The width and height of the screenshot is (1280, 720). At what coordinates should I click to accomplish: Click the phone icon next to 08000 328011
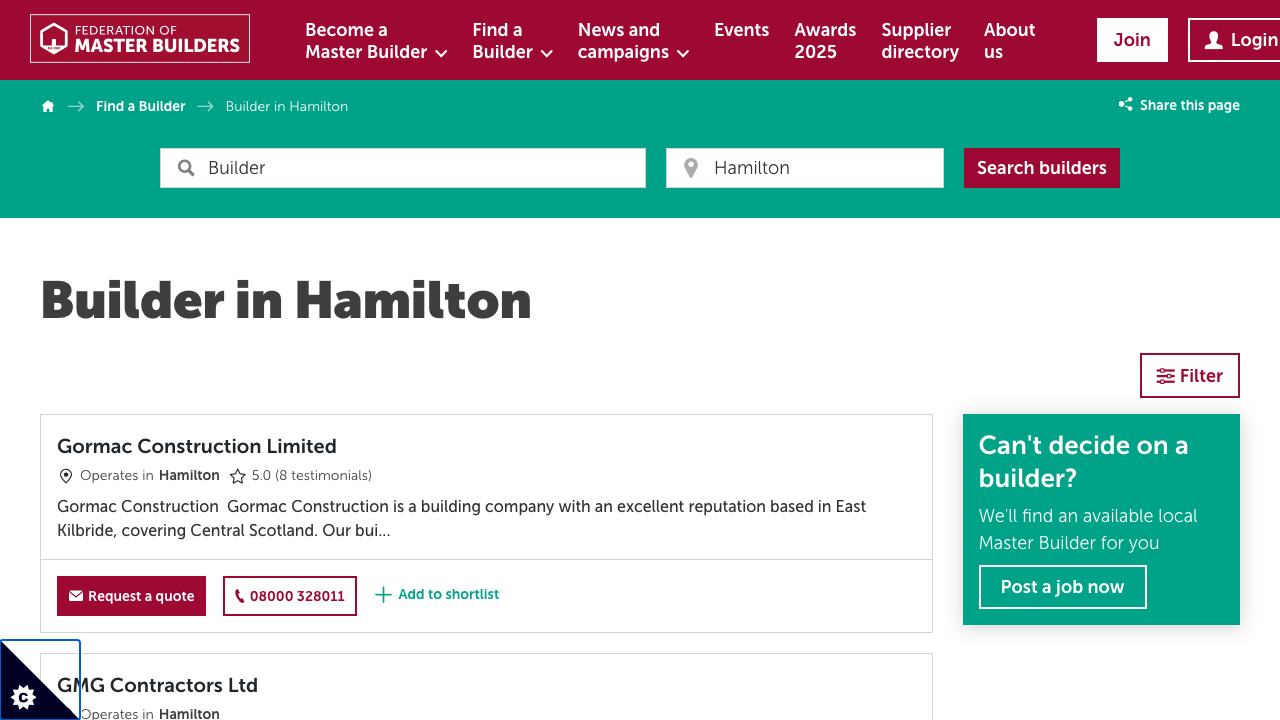point(240,595)
